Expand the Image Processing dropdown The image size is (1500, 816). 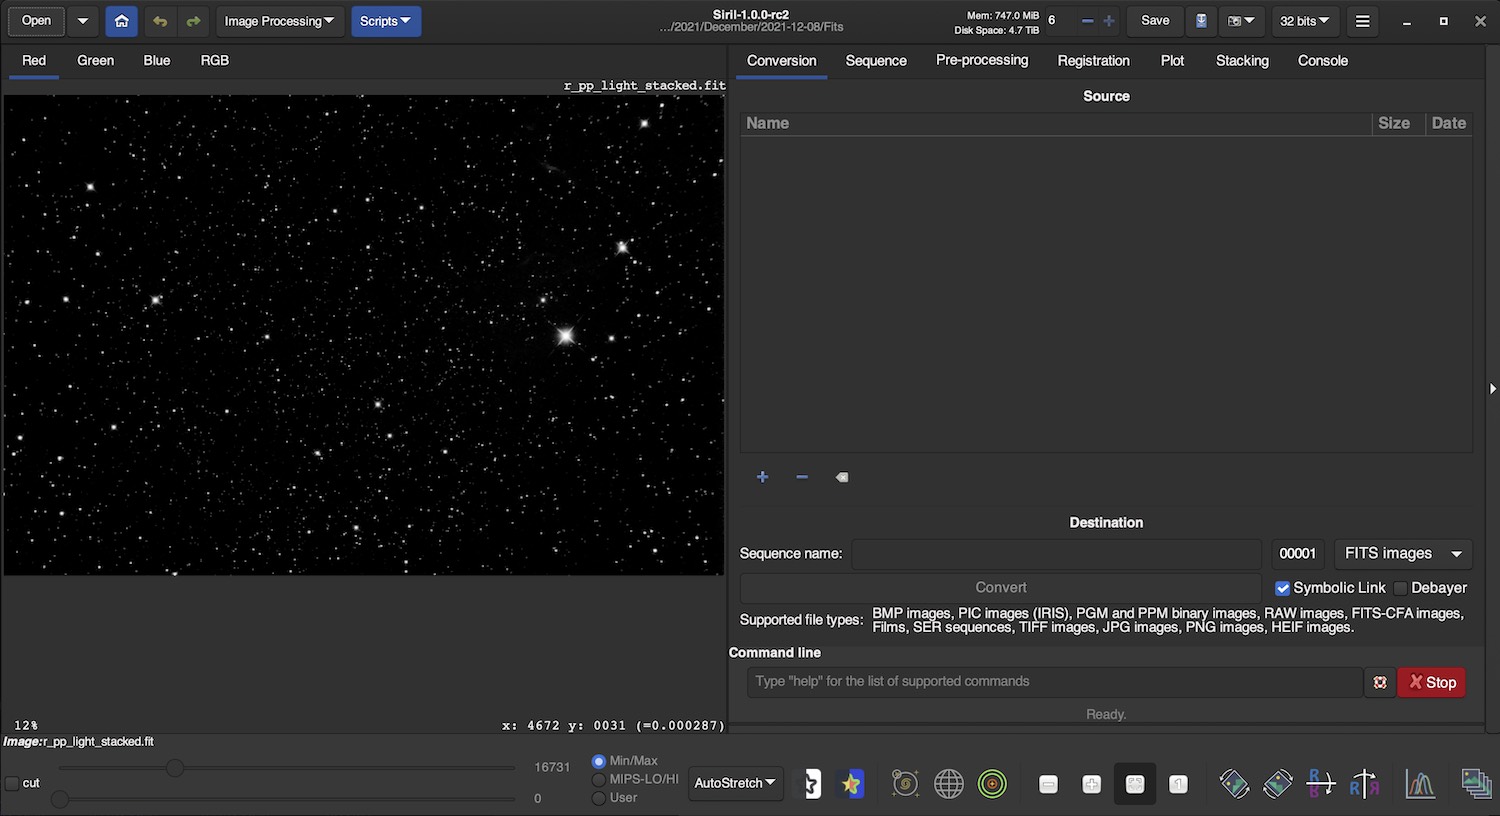click(x=279, y=21)
